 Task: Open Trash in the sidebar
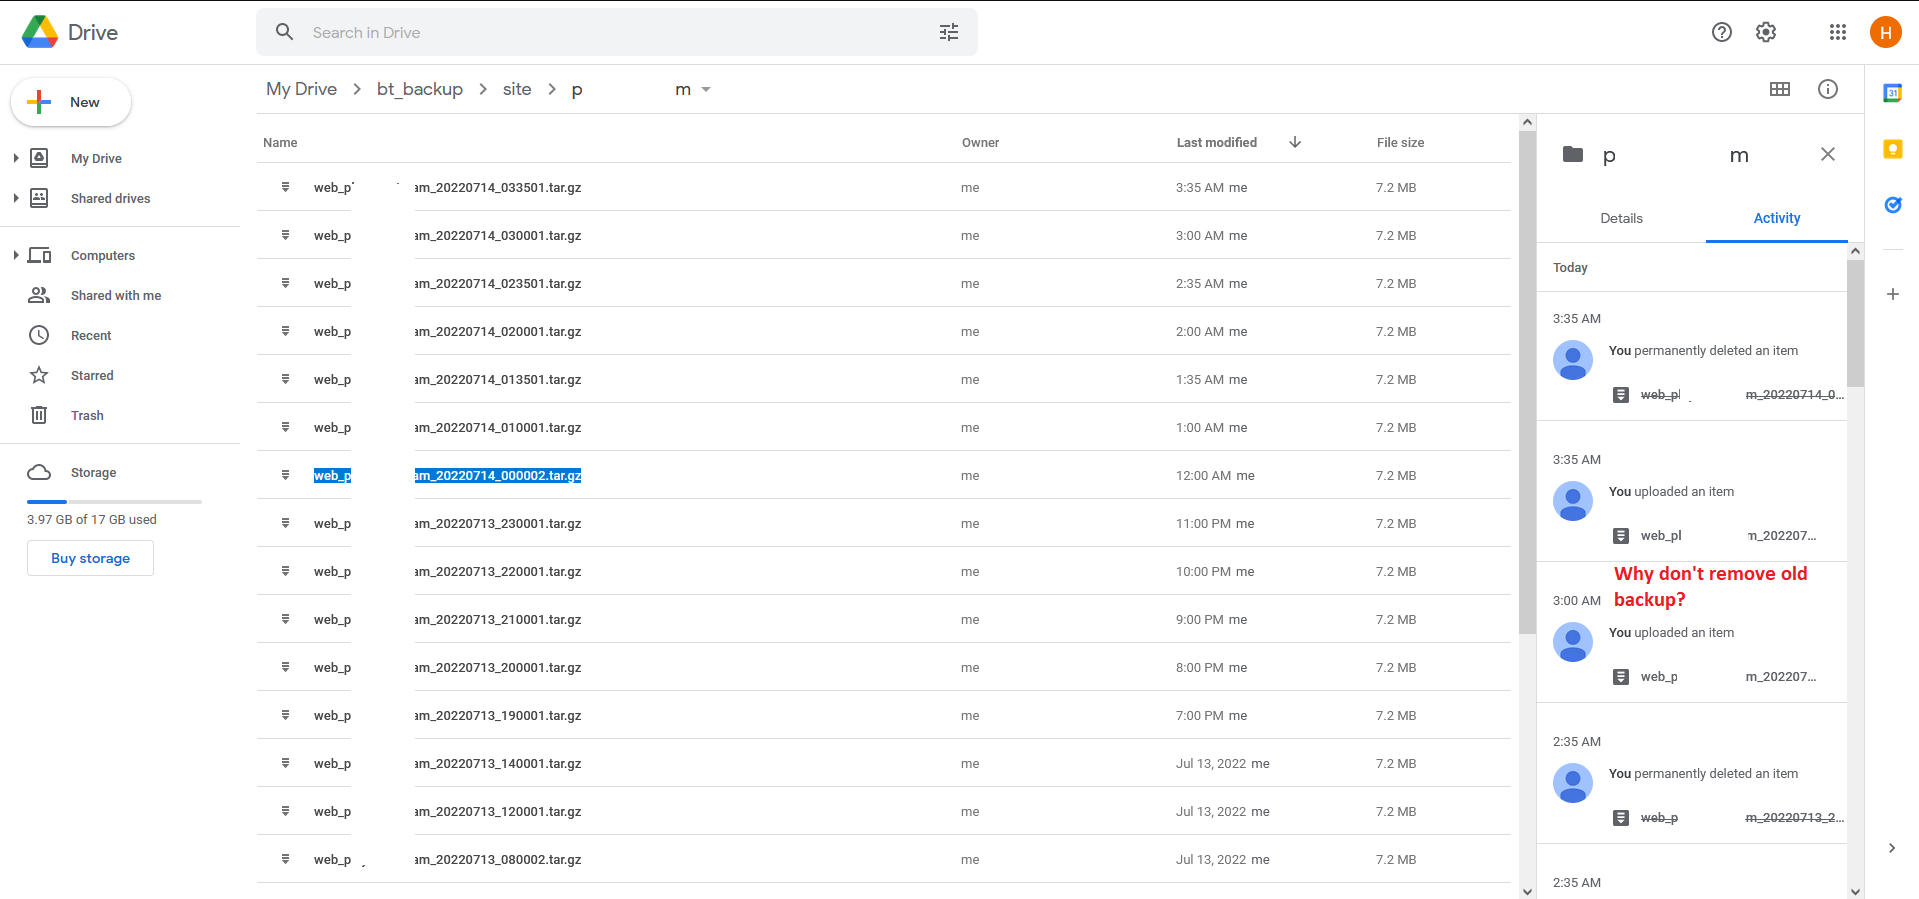87,415
